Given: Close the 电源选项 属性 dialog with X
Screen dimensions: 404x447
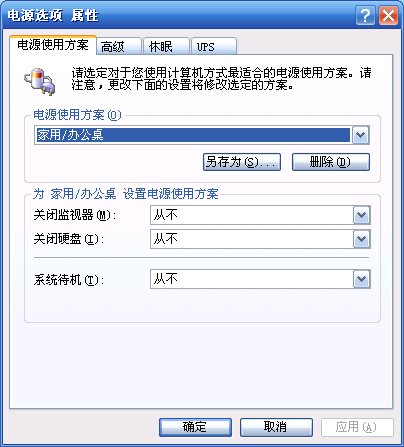Looking at the screenshot, I should [388, 15].
